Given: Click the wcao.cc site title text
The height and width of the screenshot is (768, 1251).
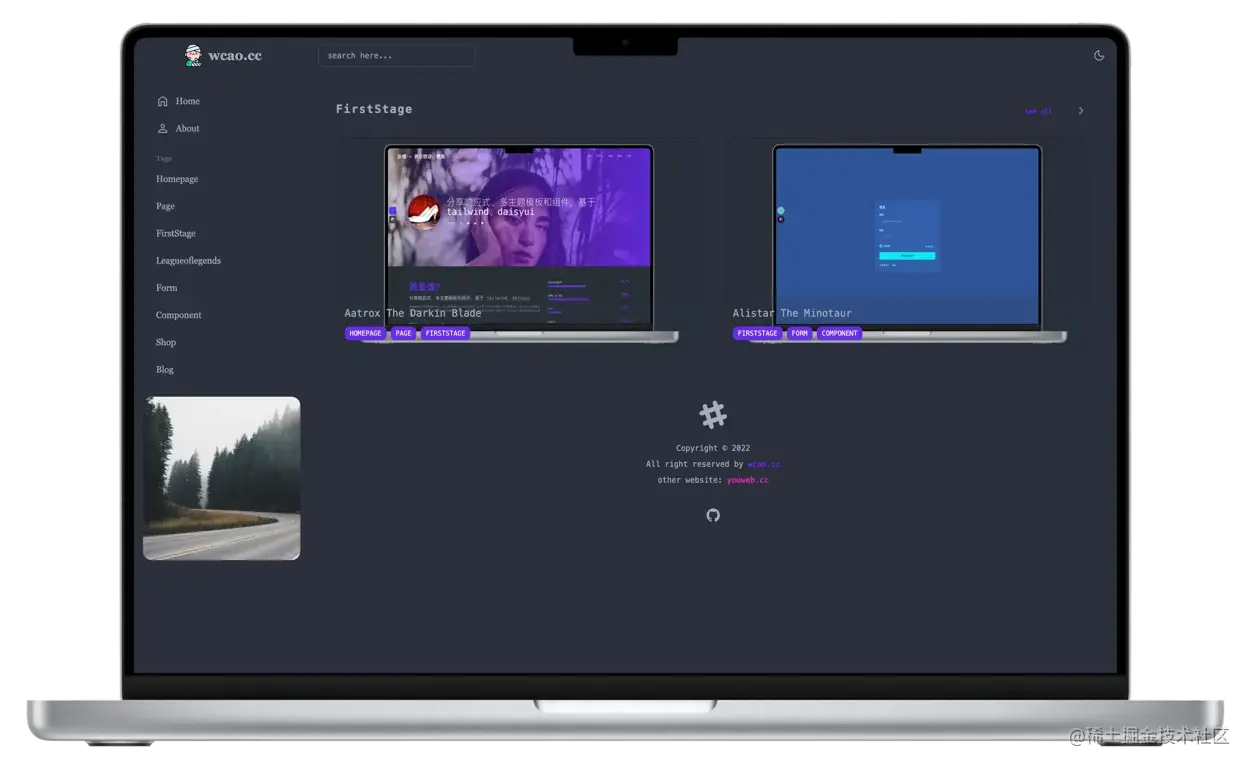Looking at the screenshot, I should tap(235, 56).
